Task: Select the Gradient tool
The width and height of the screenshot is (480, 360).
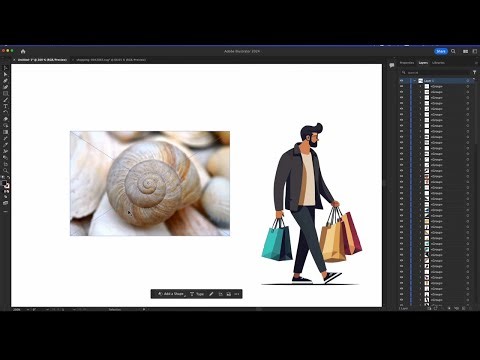Action: tap(5, 132)
